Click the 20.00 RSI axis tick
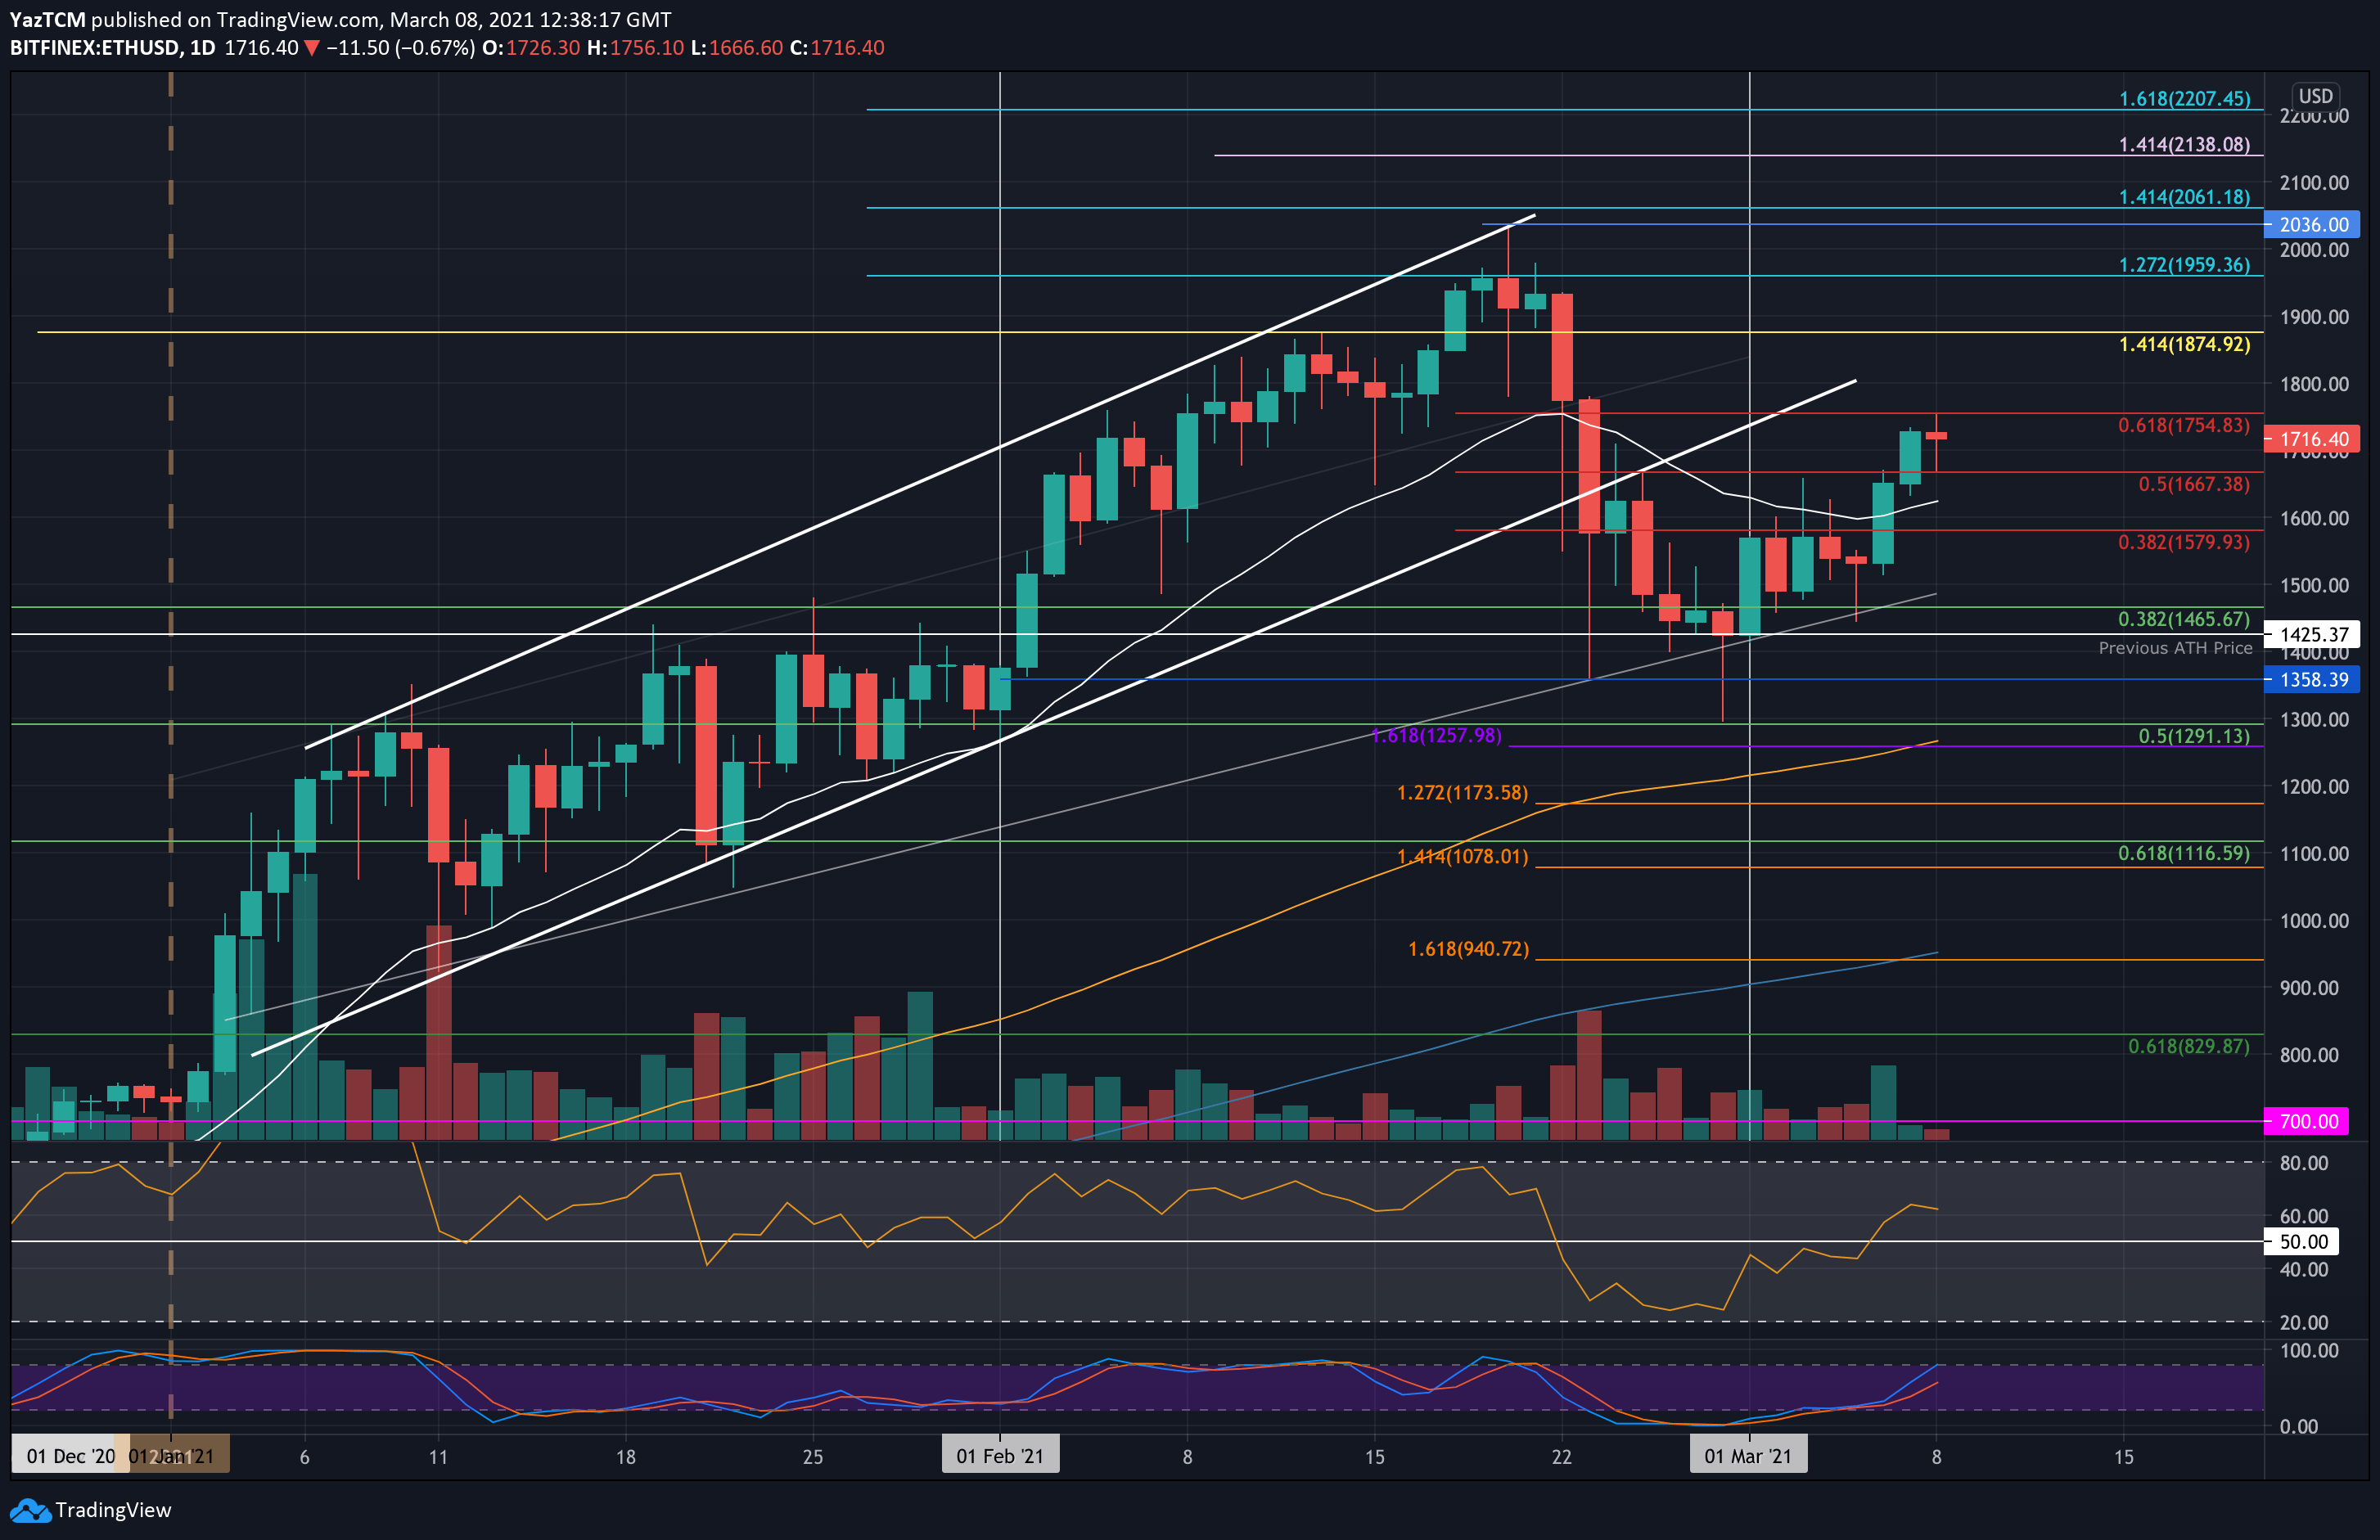This screenshot has height=1540, width=2380. tap(2304, 1322)
